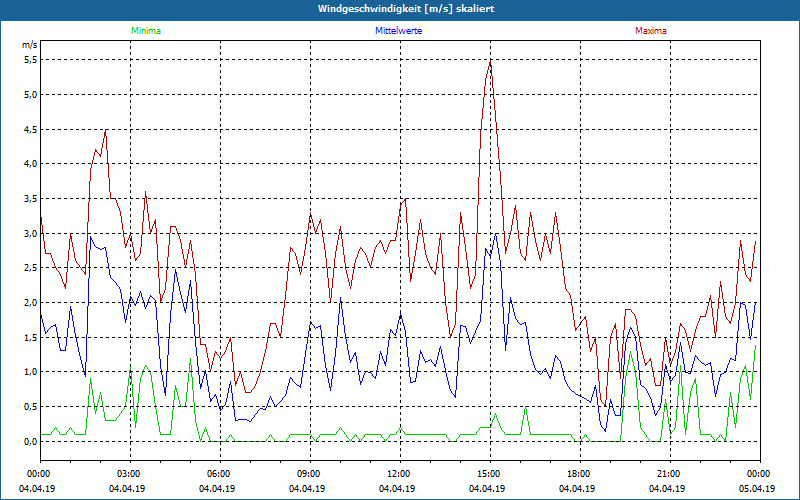800x500 pixels.
Task: Click the green Minima legend label
Action: pos(146,31)
